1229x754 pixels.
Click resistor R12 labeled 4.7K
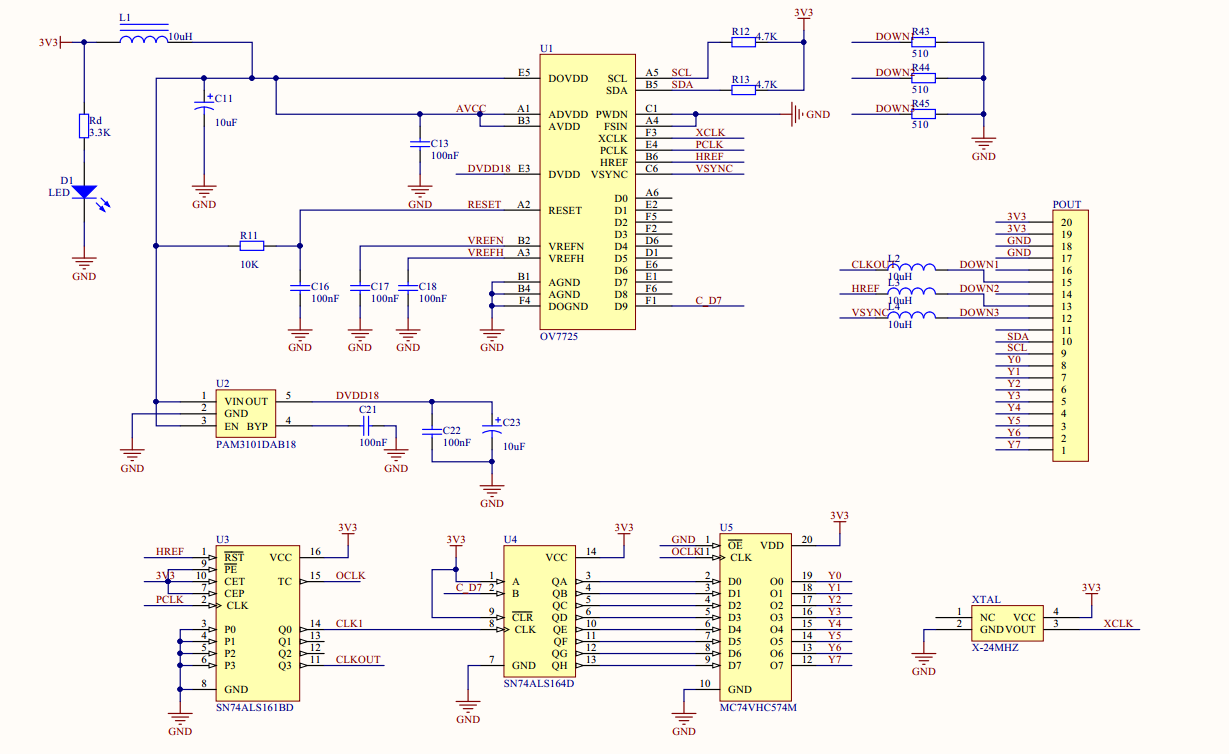pos(743,44)
